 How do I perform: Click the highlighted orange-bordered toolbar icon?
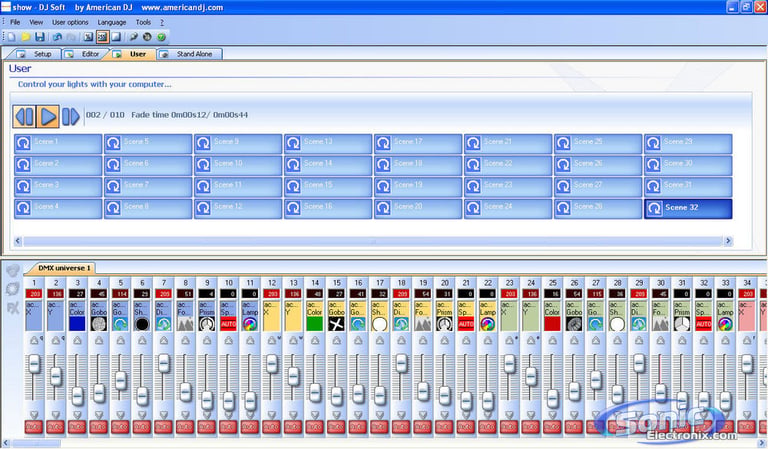click(102, 37)
